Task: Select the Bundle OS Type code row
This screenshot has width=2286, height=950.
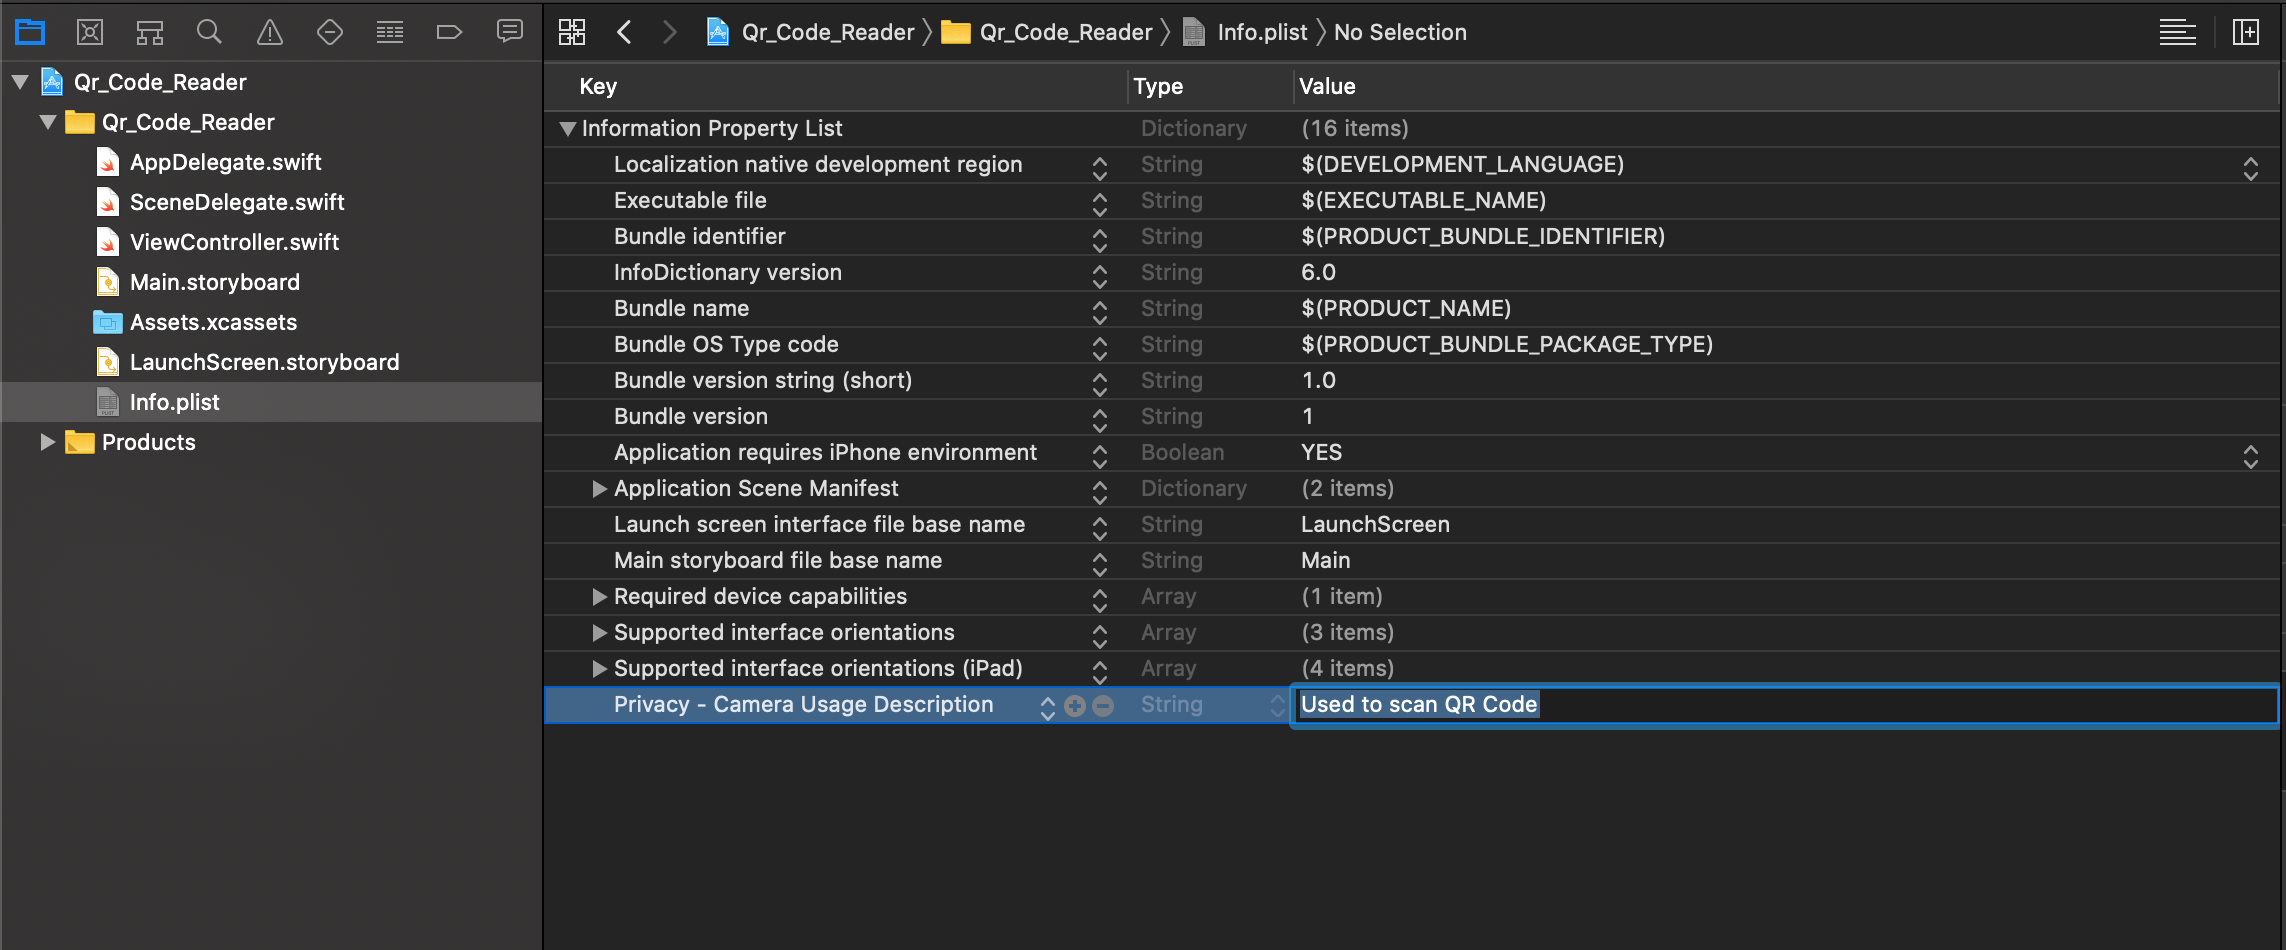Action: point(726,344)
